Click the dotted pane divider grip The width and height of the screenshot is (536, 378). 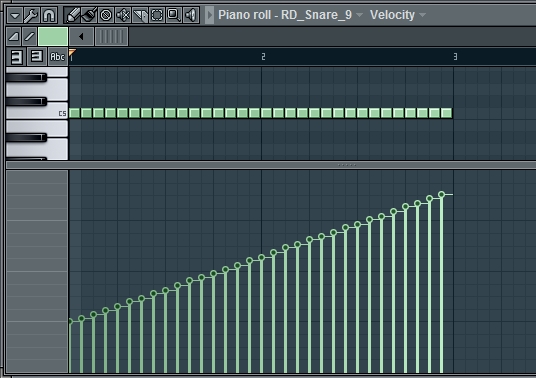pyautogui.click(x=347, y=165)
